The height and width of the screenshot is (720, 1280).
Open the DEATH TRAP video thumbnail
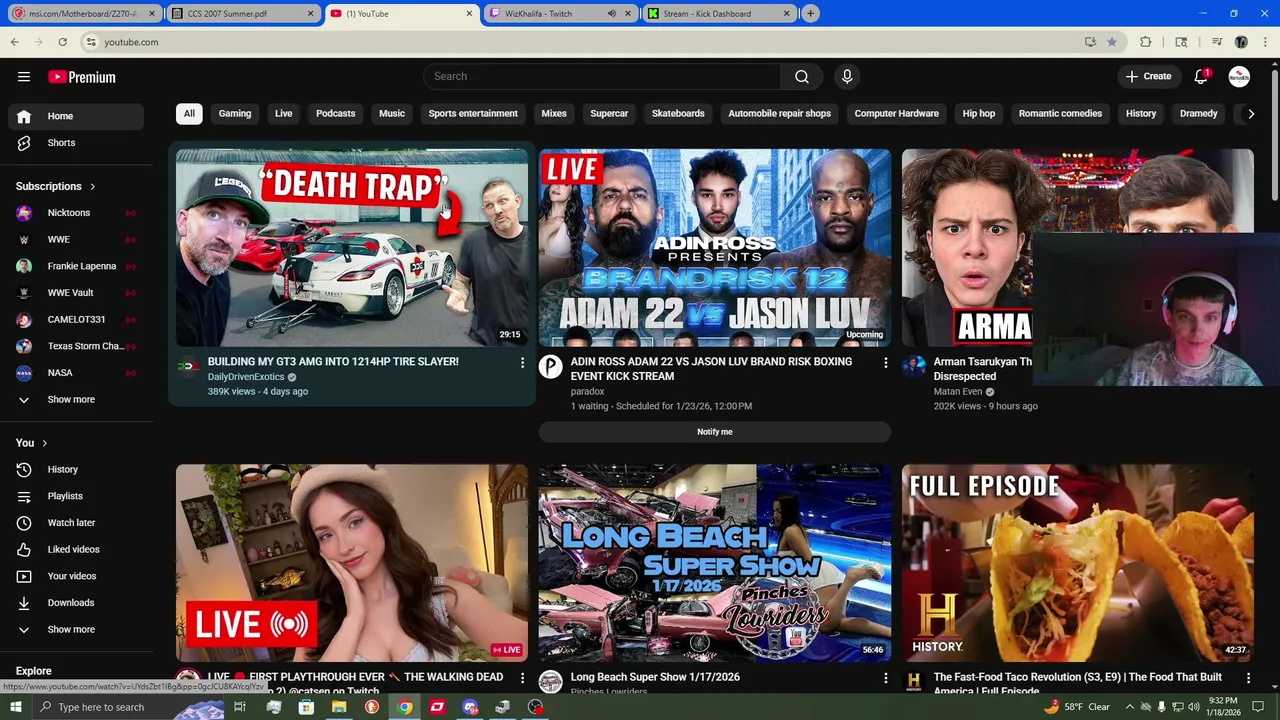click(352, 248)
